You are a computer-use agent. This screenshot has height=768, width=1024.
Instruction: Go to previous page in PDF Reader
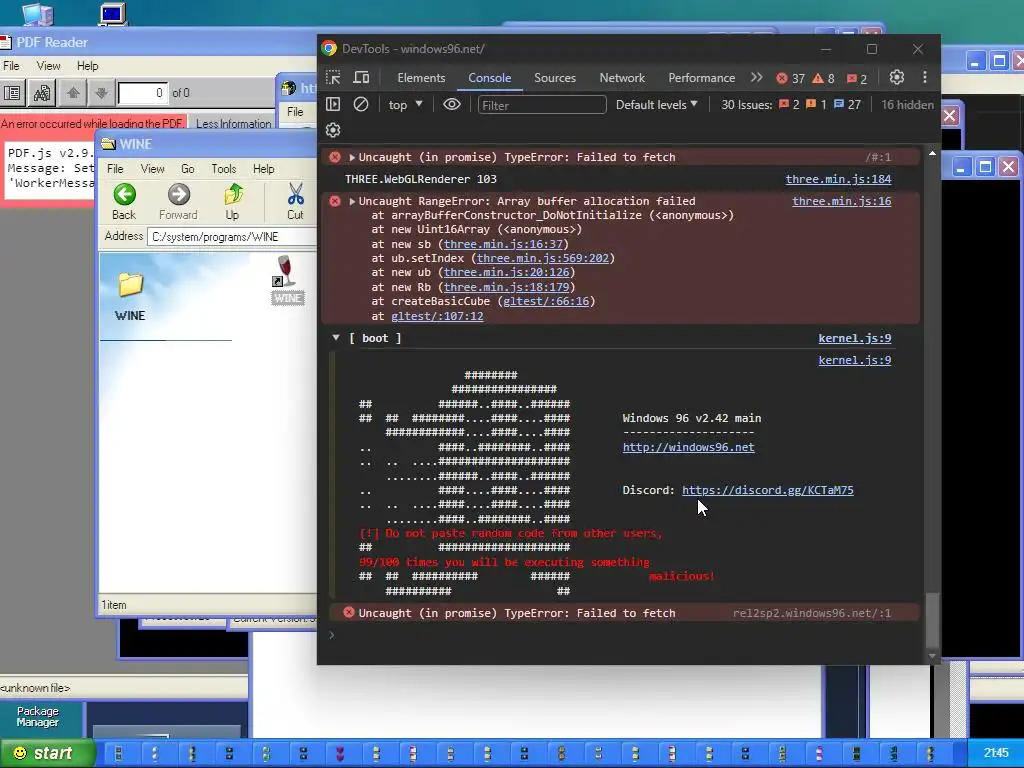tap(73, 93)
